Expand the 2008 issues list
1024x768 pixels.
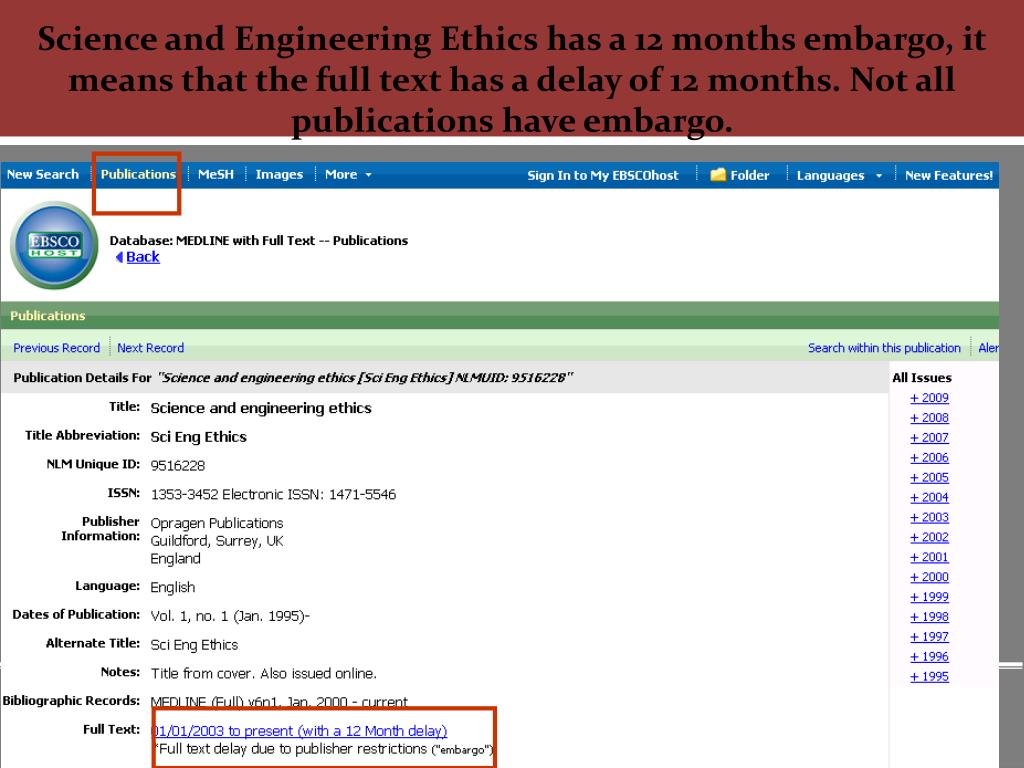click(929, 418)
